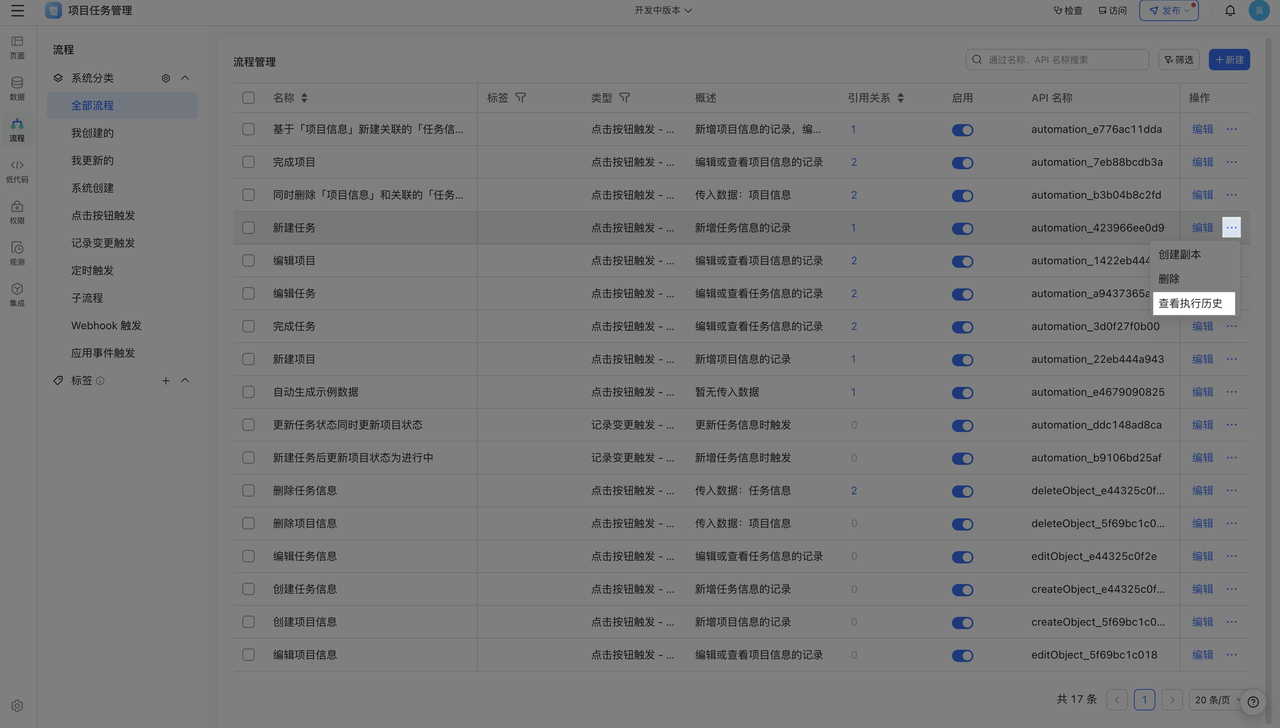Click the filter icon in 类型 column header

[625, 98]
